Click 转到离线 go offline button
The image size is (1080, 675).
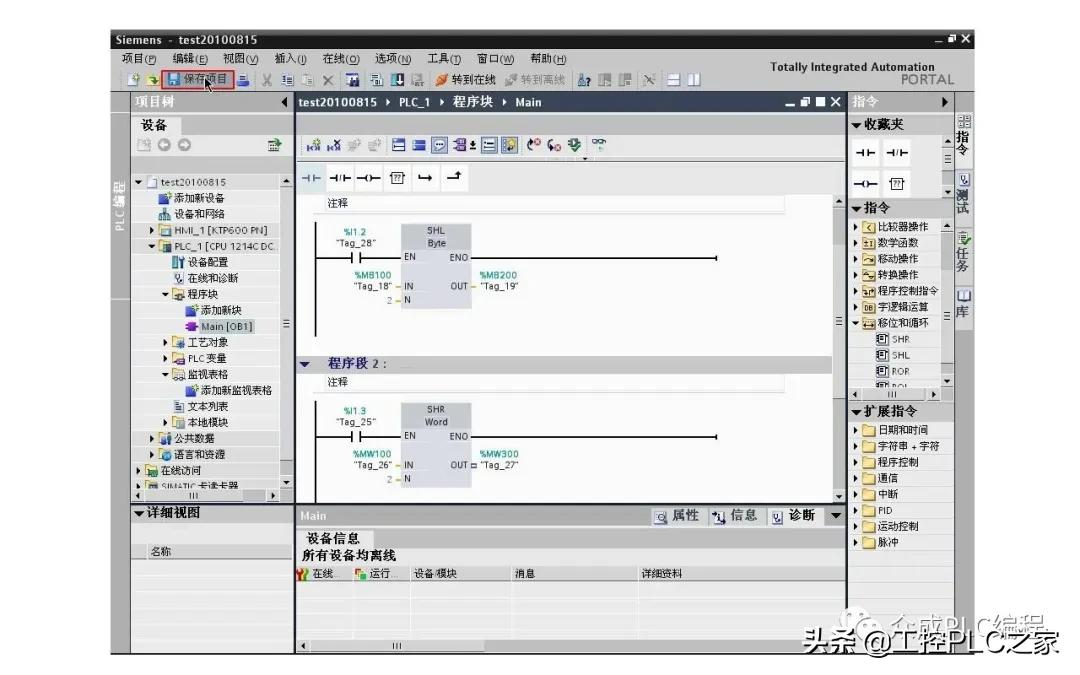pyautogui.click(x=535, y=80)
